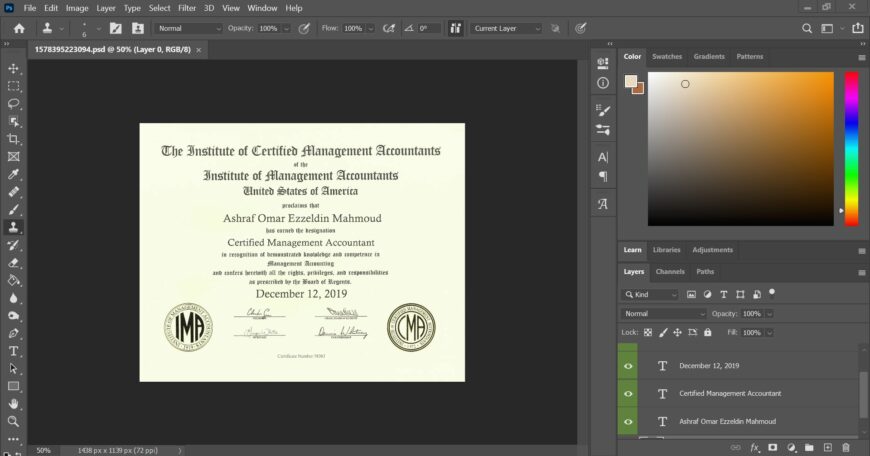Open the Glyphs panel icon
Image resolution: width=870 pixels, height=456 pixels.
(x=603, y=204)
